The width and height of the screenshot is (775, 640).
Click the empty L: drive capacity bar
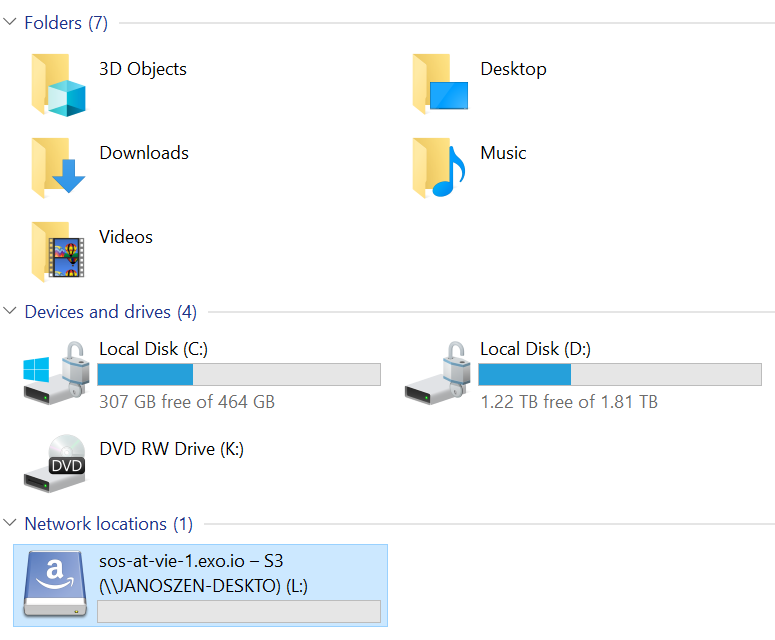(239, 611)
